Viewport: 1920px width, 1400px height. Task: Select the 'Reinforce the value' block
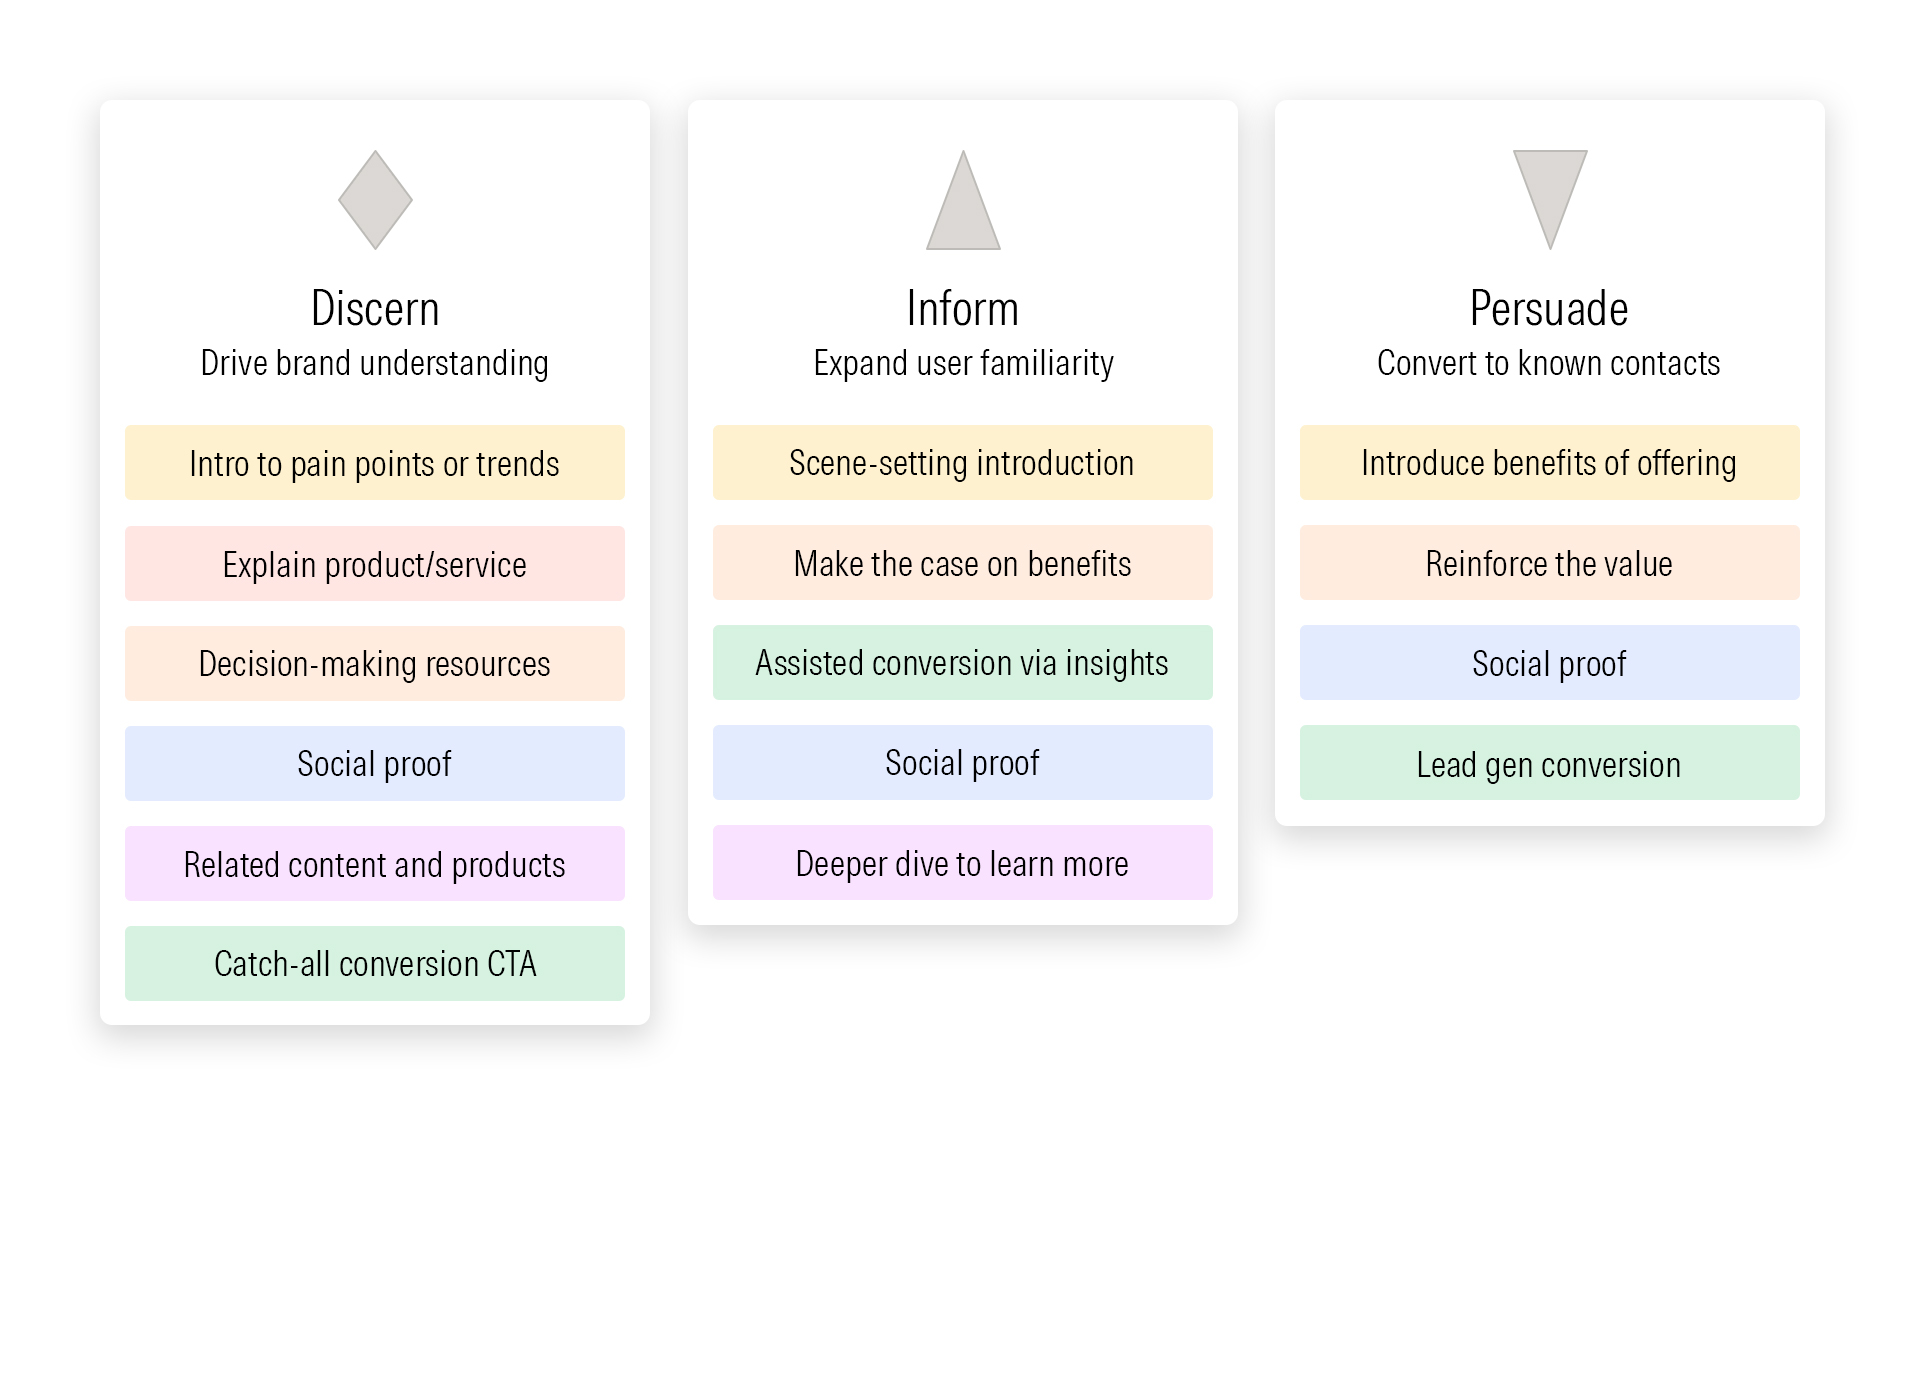pos(1550,563)
